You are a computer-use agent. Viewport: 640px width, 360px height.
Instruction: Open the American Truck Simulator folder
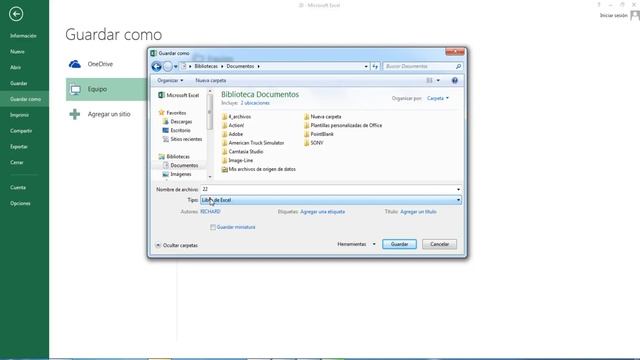point(253,143)
